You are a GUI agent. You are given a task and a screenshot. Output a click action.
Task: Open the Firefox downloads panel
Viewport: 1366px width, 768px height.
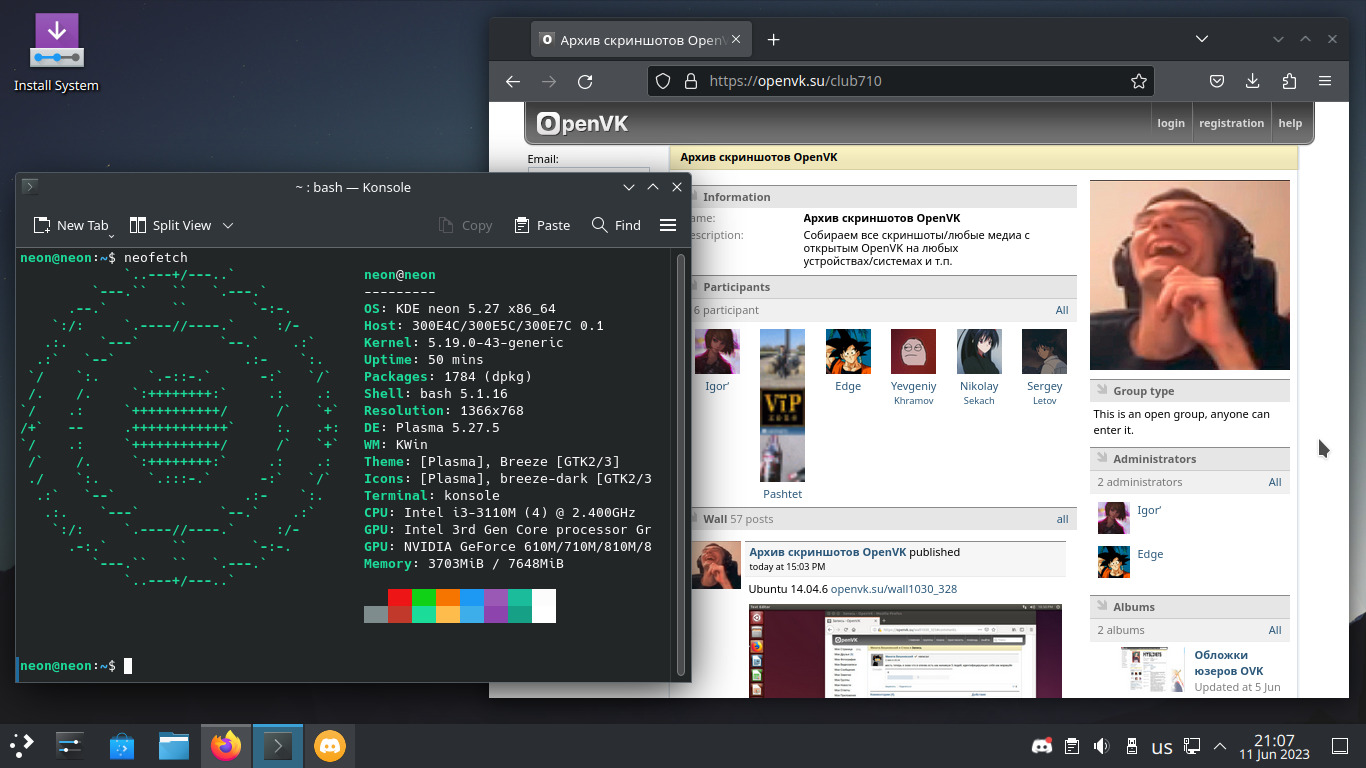[1252, 81]
